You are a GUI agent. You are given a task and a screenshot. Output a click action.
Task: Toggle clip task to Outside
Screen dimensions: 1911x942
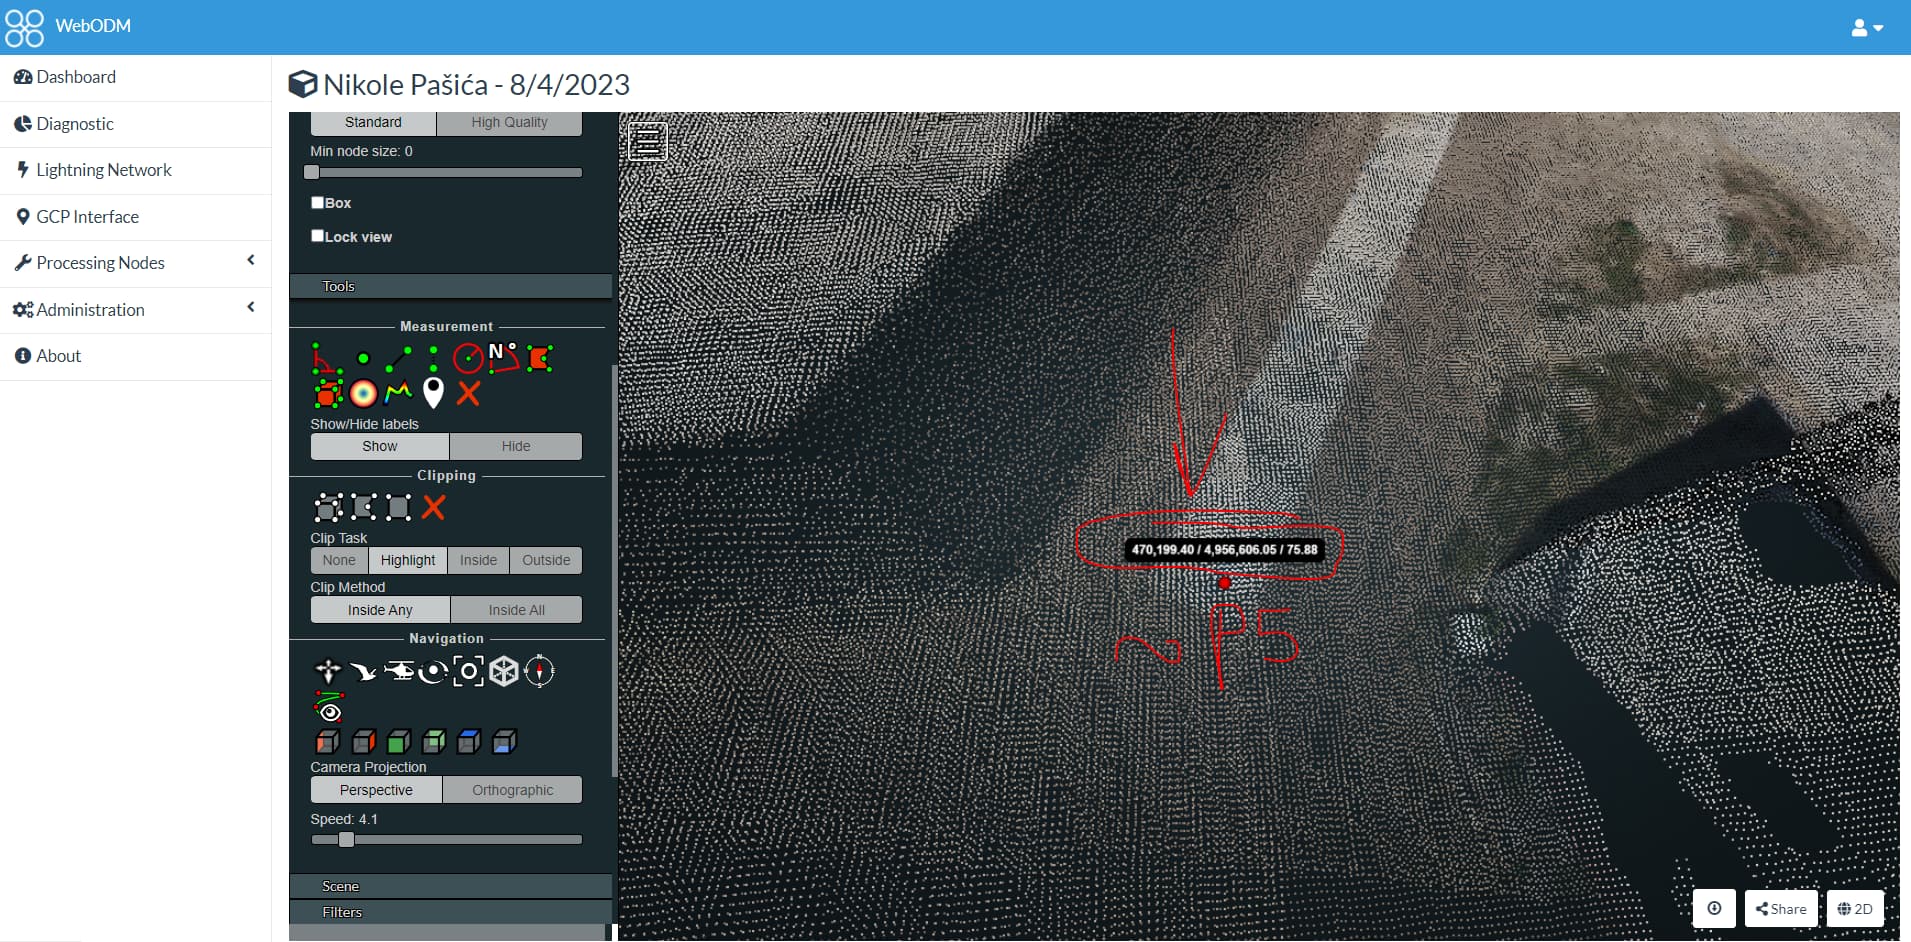pos(545,560)
